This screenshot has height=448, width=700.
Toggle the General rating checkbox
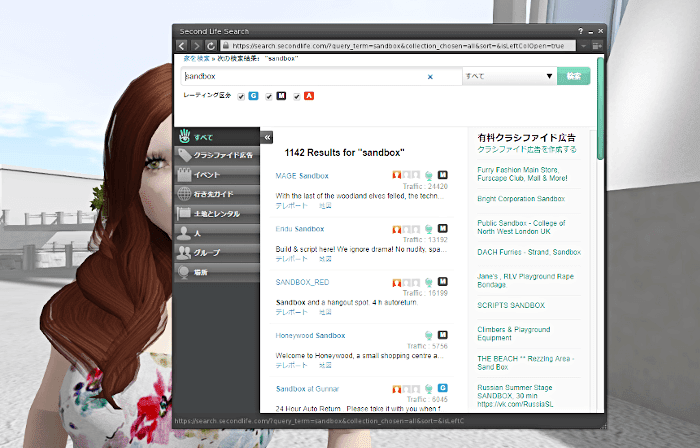241,96
